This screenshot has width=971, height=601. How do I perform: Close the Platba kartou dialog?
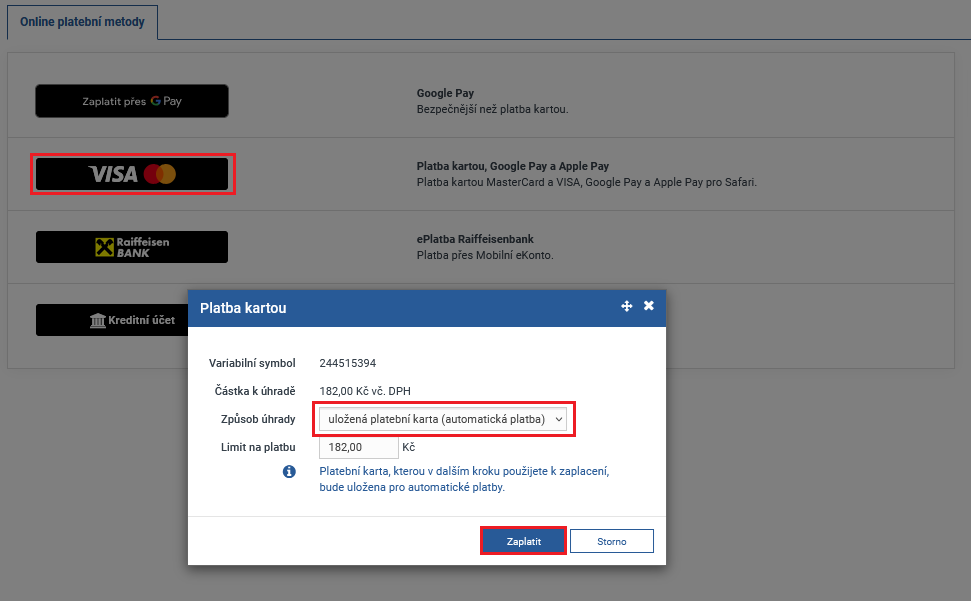[x=648, y=305]
